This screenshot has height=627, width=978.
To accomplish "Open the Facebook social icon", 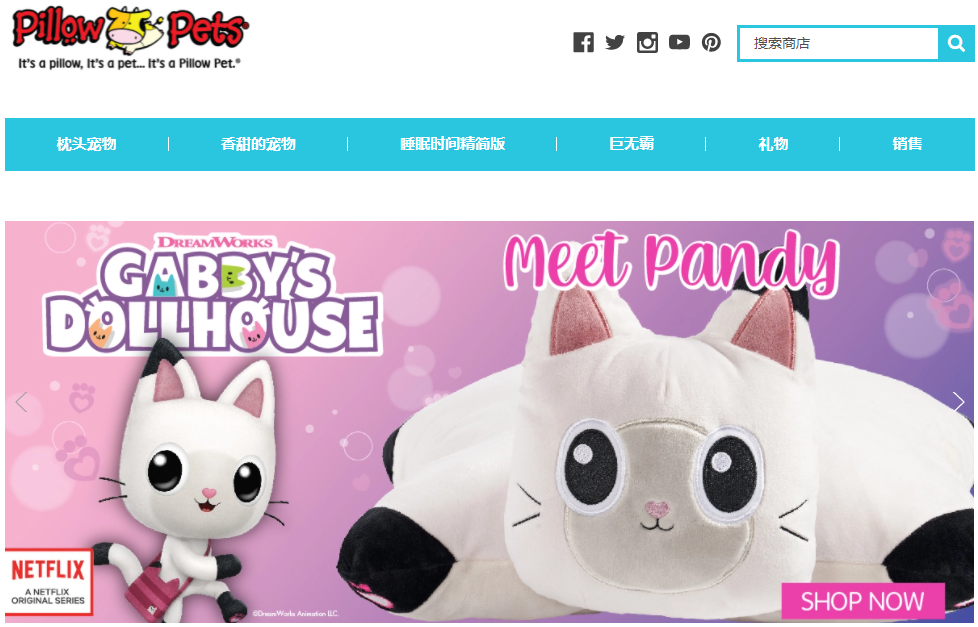I will click(x=583, y=42).
